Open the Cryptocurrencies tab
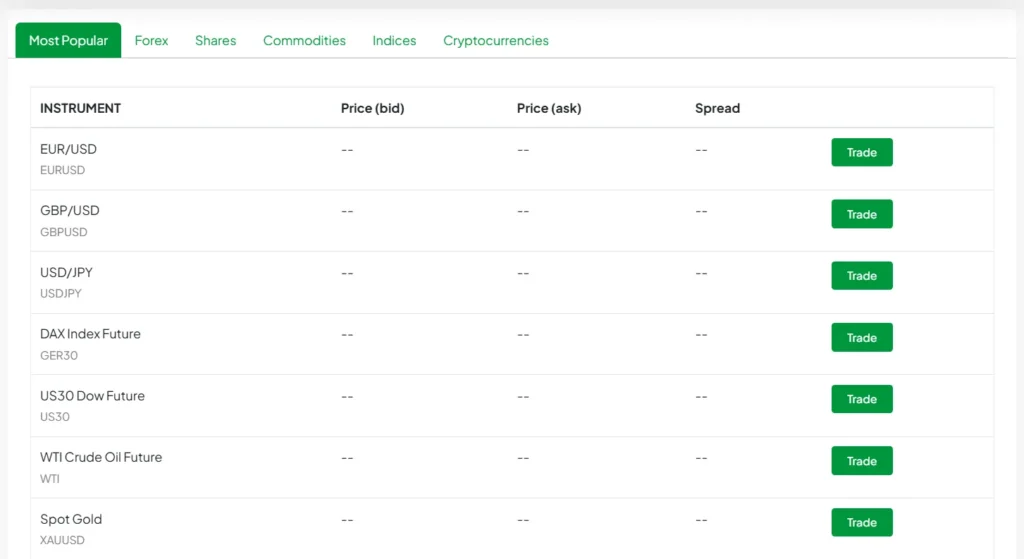The height and width of the screenshot is (559, 1024). (495, 41)
